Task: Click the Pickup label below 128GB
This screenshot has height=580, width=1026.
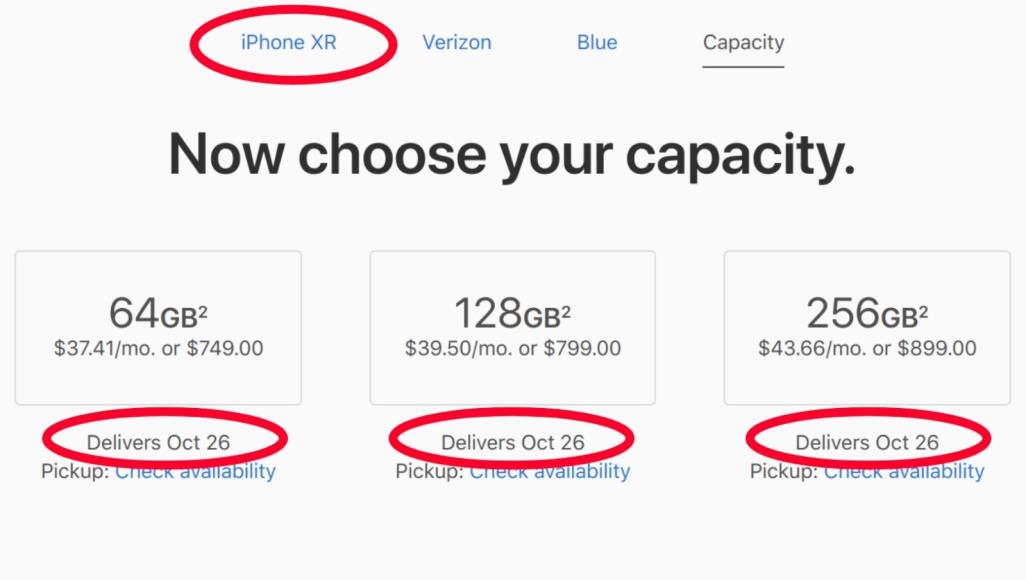Action: [x=429, y=471]
